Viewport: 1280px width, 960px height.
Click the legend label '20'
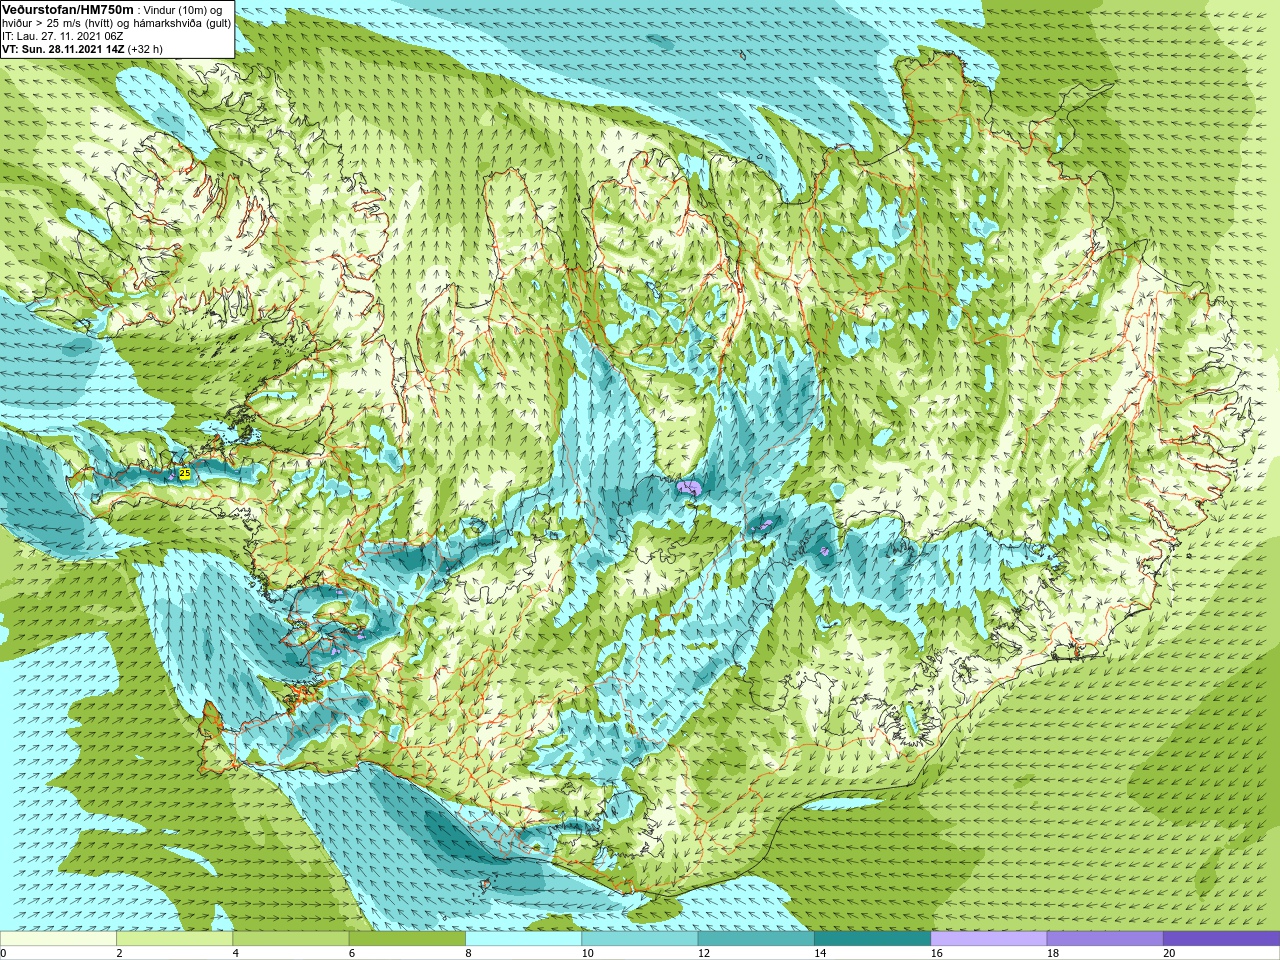click(1169, 953)
